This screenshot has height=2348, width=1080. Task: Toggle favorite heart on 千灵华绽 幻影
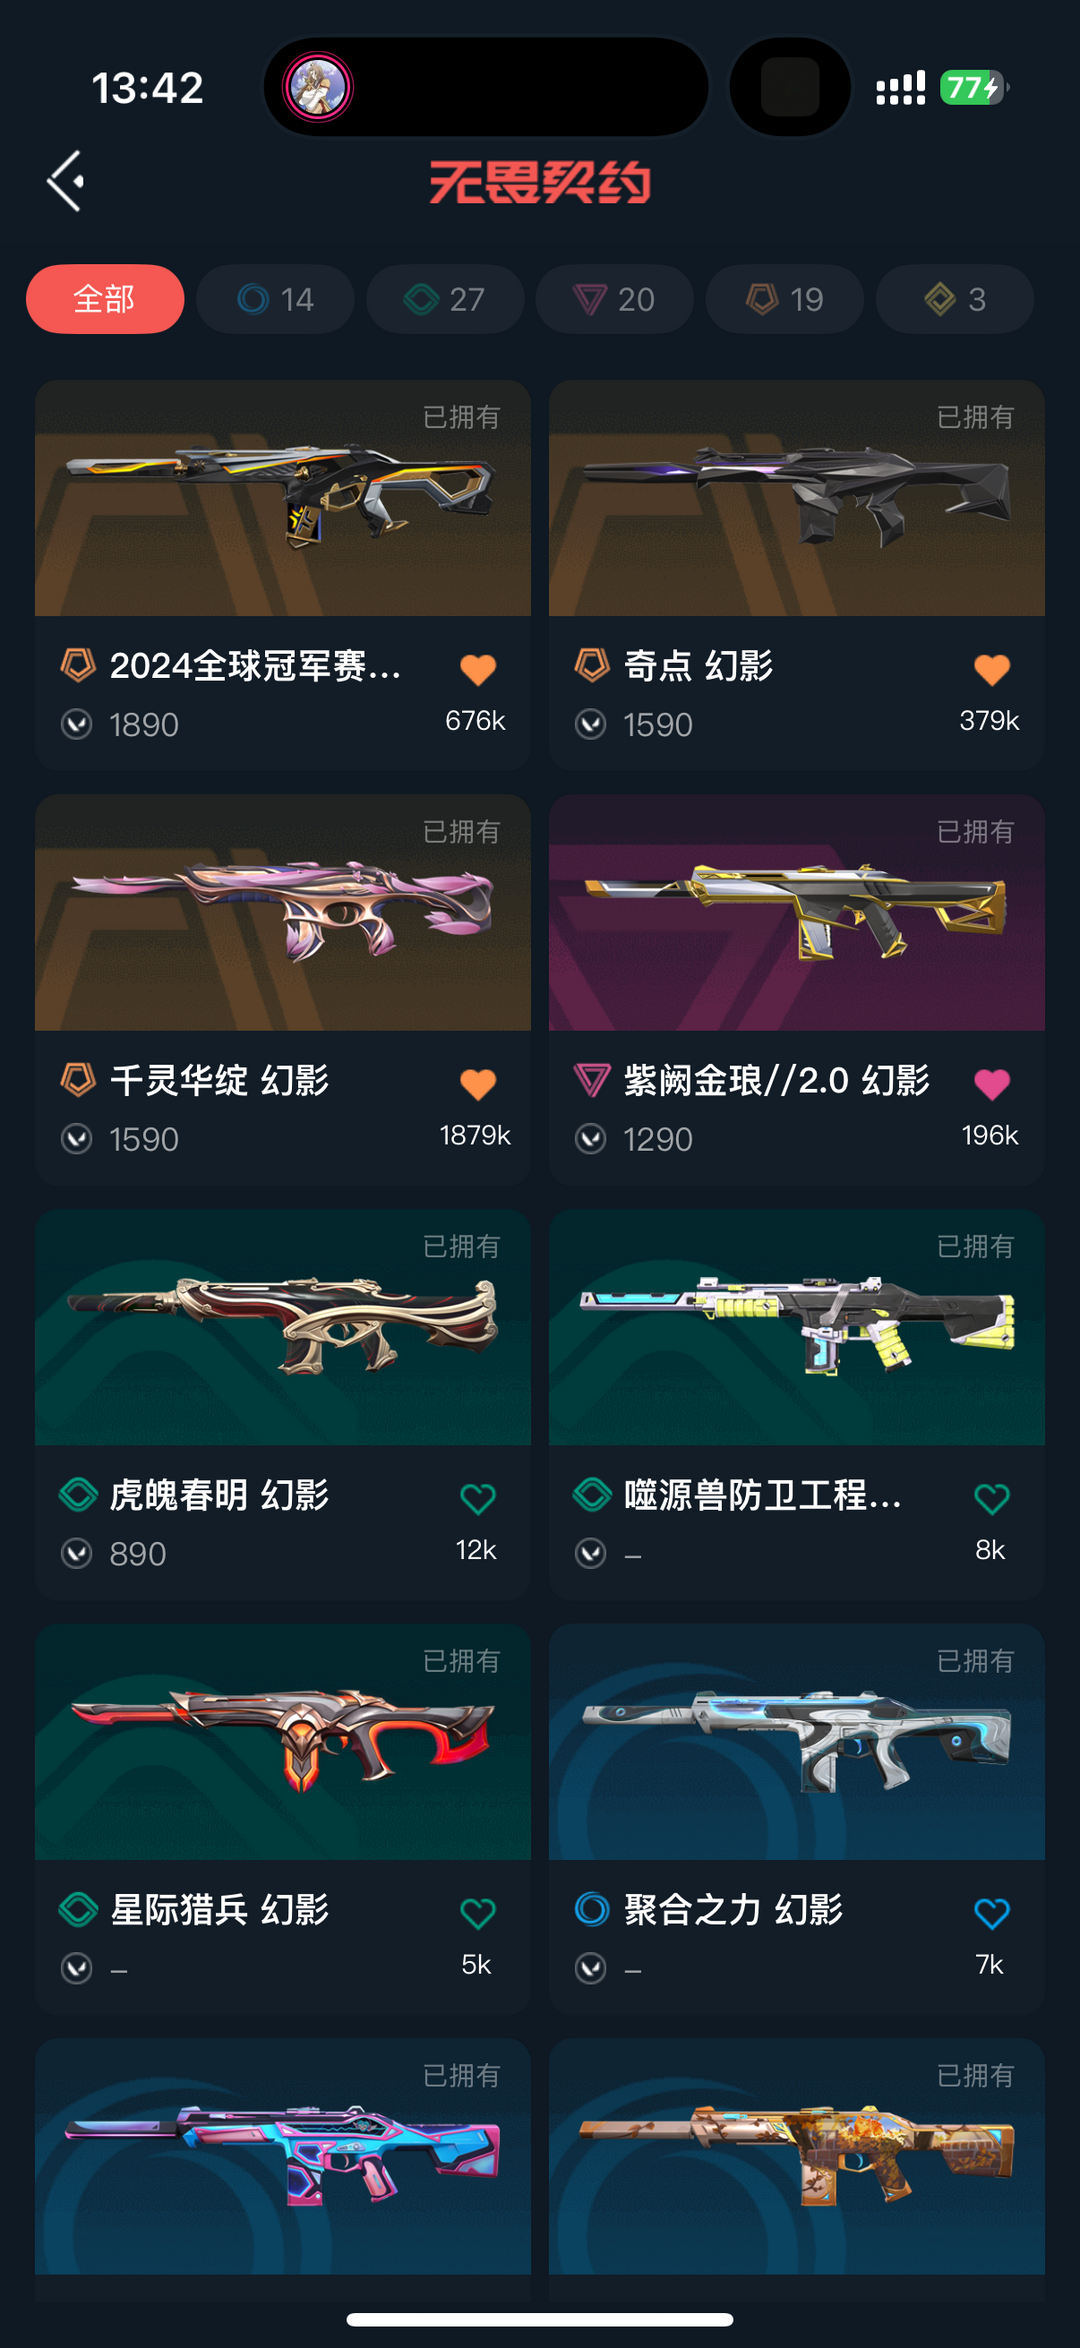tap(478, 1084)
